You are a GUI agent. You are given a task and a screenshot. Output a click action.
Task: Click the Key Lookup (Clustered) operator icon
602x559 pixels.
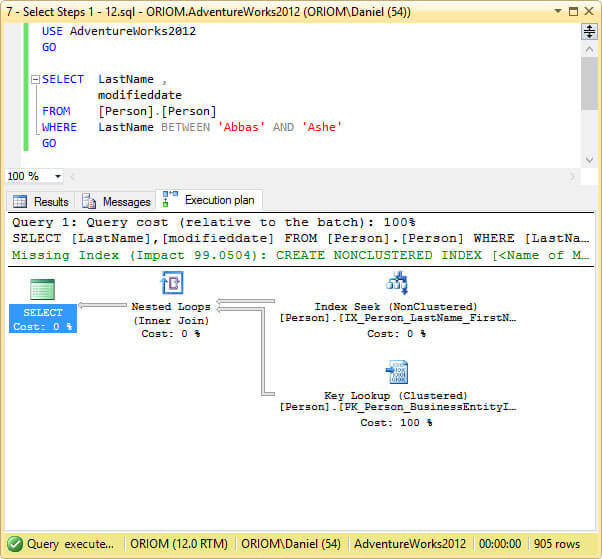click(x=396, y=372)
